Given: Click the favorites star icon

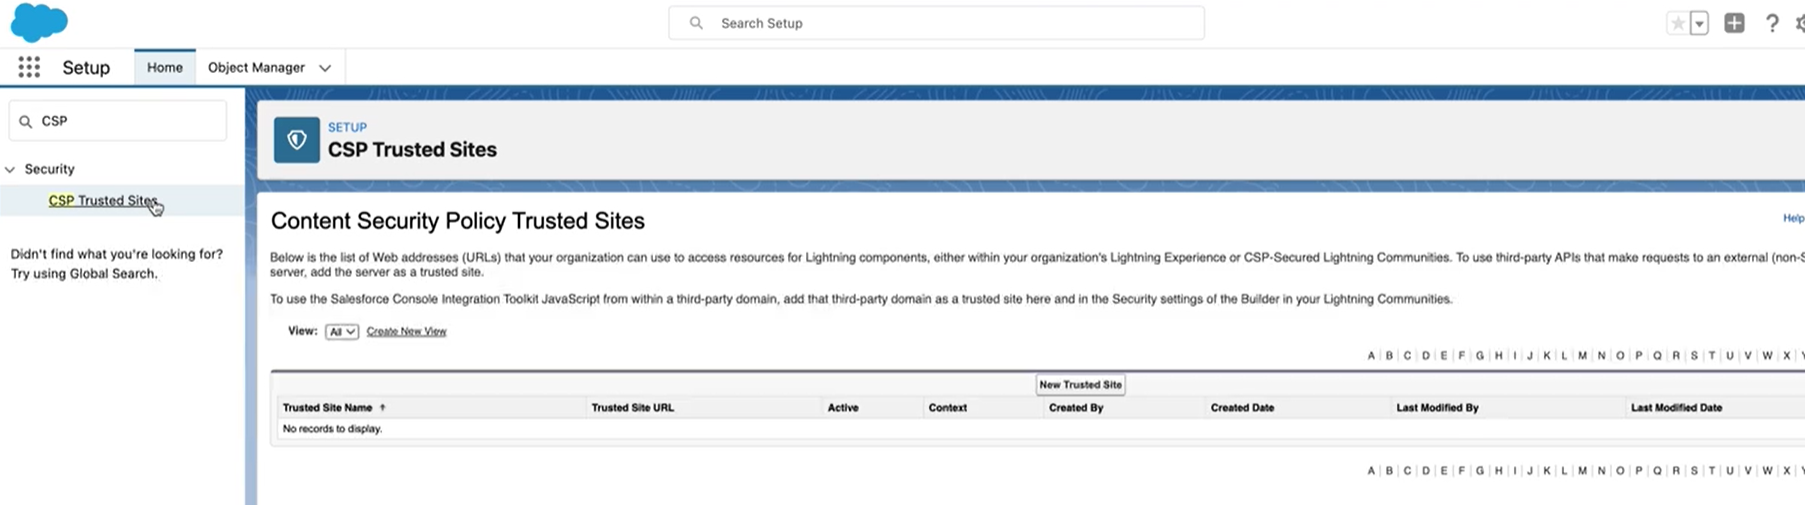Looking at the screenshot, I should [x=1677, y=23].
